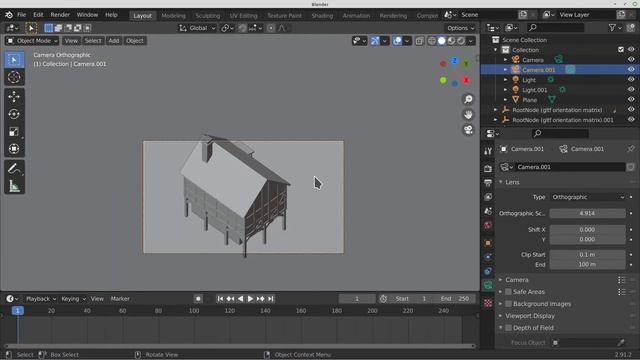This screenshot has height=360, width=640.
Task: Click frame 100 on the timeline ruler
Action: click(x=194, y=311)
